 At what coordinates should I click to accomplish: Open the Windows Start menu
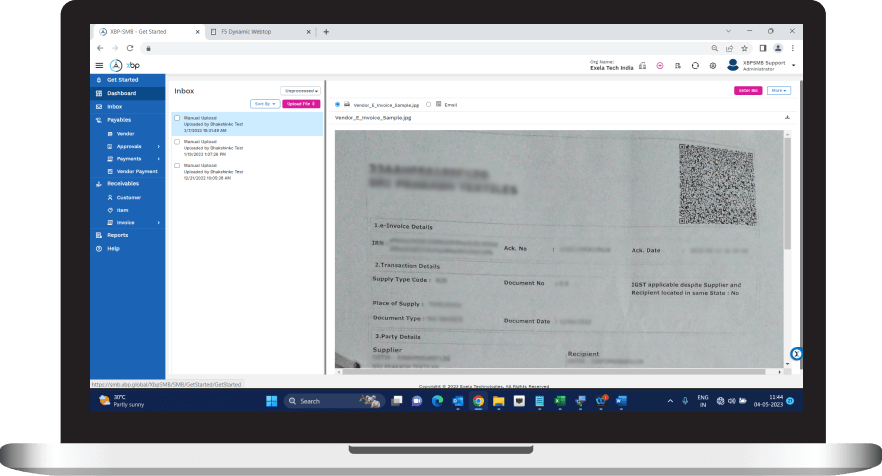(272, 401)
